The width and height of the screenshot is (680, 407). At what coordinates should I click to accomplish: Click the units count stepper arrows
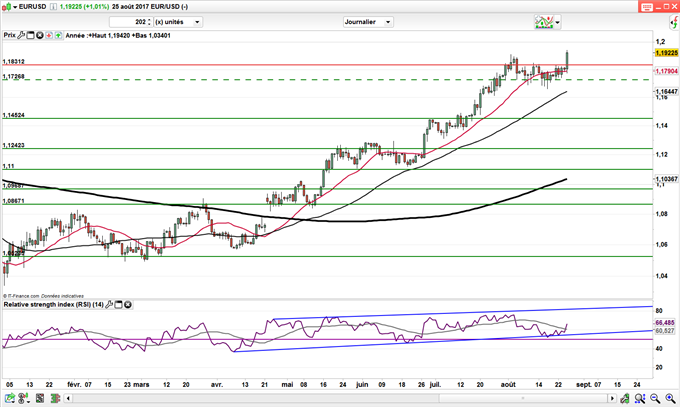click(x=150, y=22)
